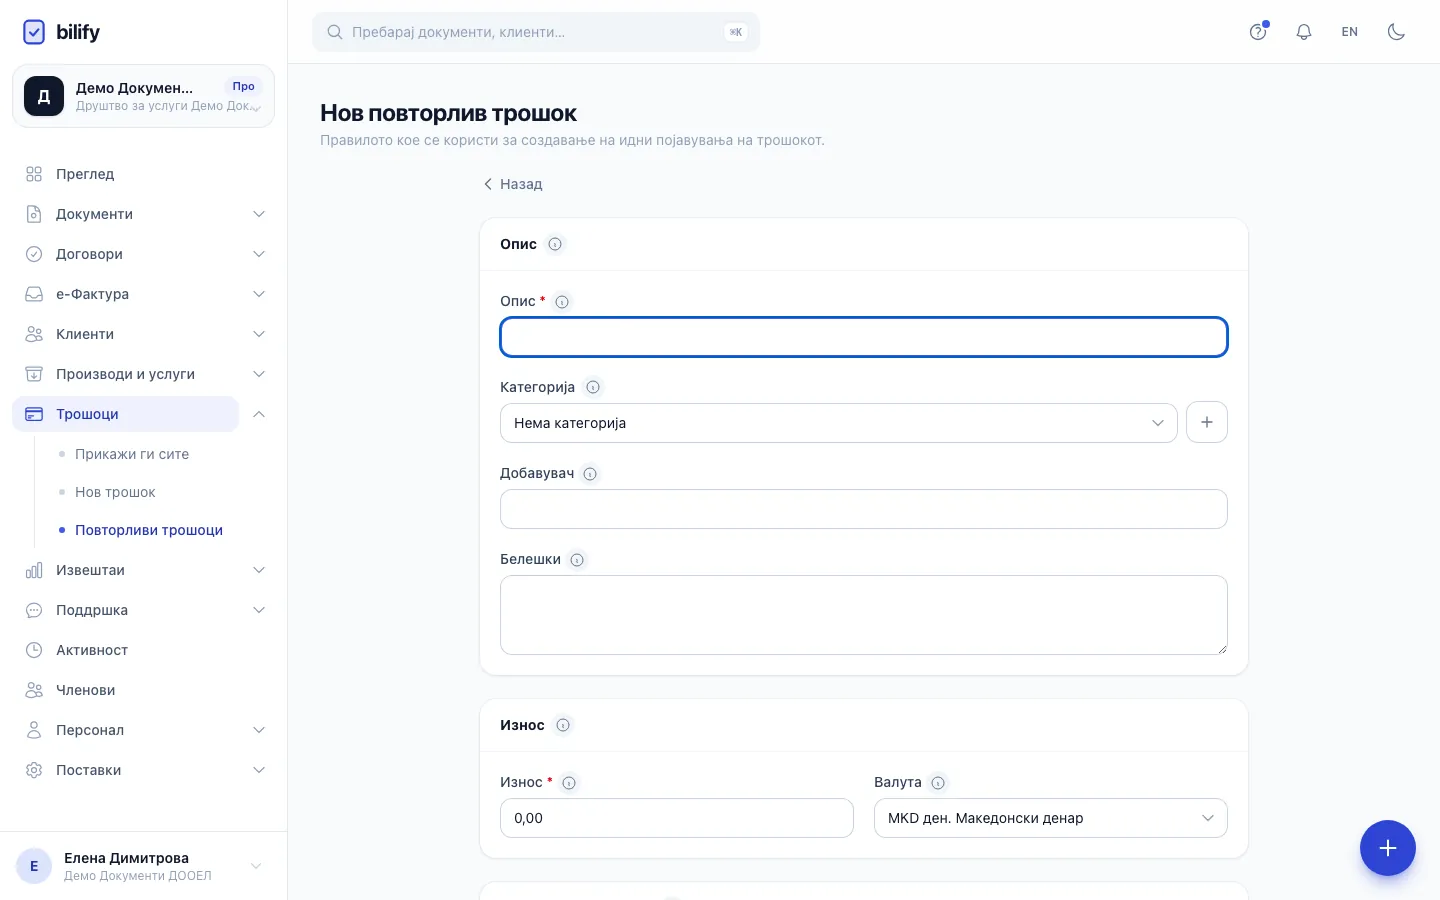Select Нов трошок submenu item
The height and width of the screenshot is (900, 1440).
(x=115, y=492)
